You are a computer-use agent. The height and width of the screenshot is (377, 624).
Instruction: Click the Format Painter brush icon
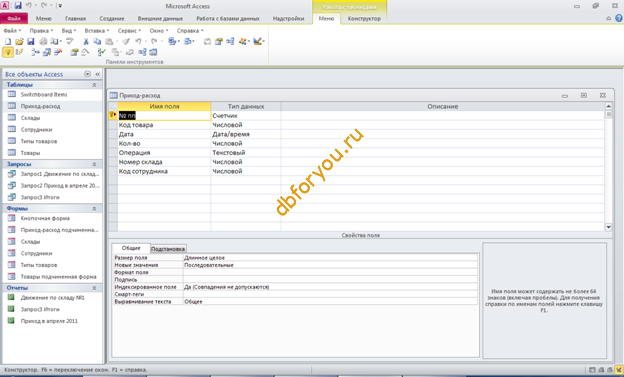(126, 41)
